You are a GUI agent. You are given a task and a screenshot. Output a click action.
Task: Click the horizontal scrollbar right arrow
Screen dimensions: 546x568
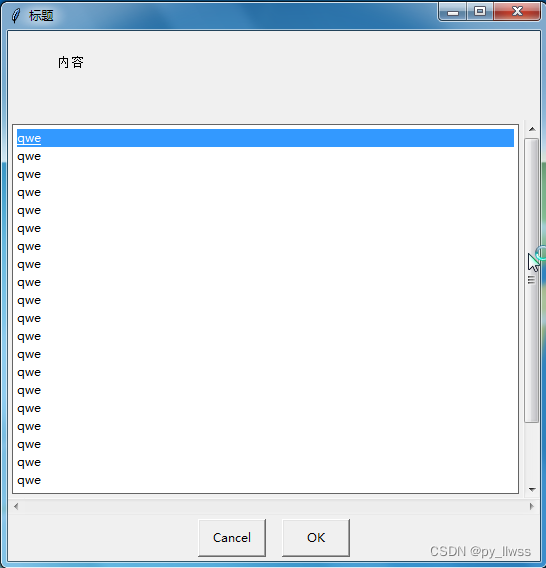tap(532, 506)
